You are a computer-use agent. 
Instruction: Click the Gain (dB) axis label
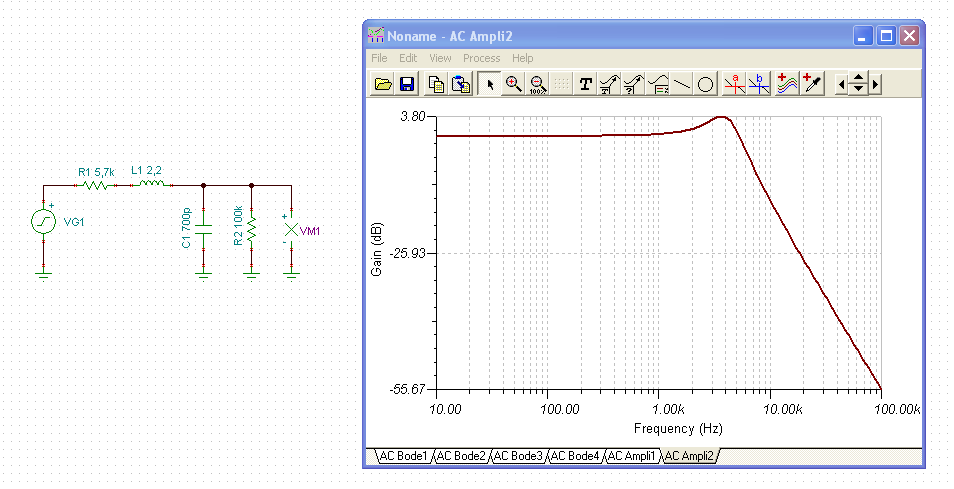377,249
